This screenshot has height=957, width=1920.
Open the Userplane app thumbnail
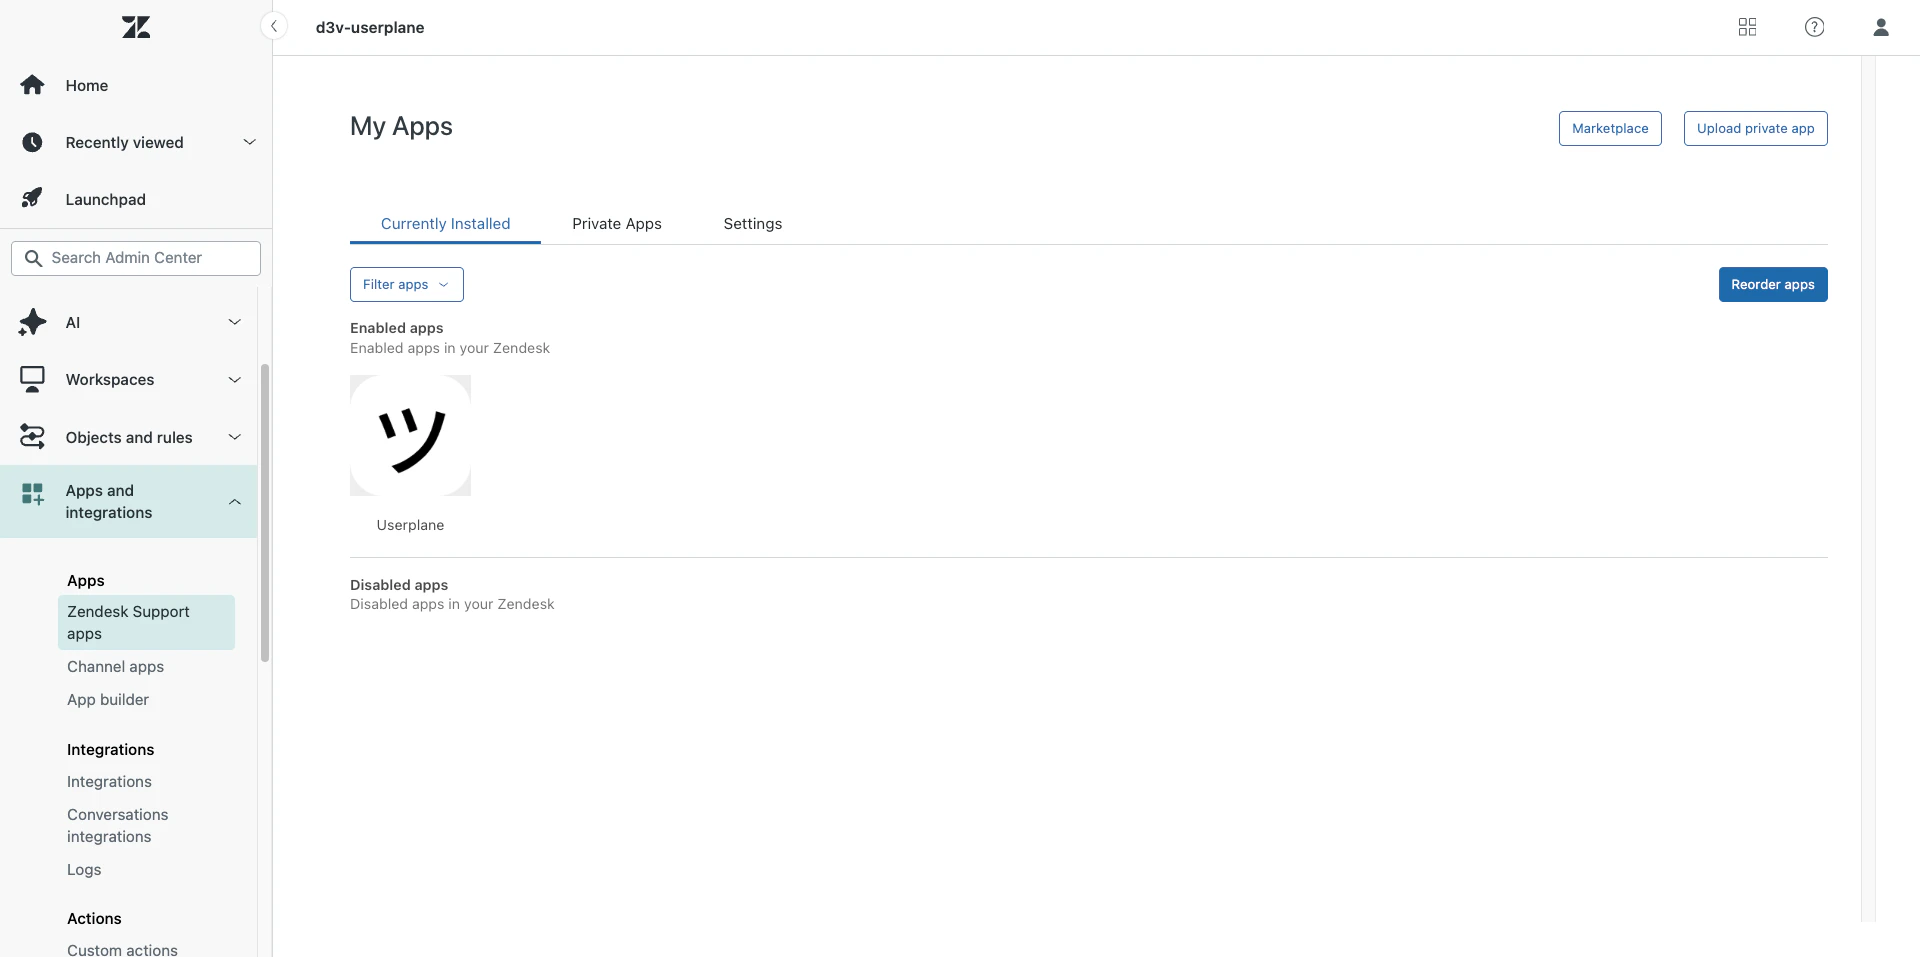[x=410, y=435]
